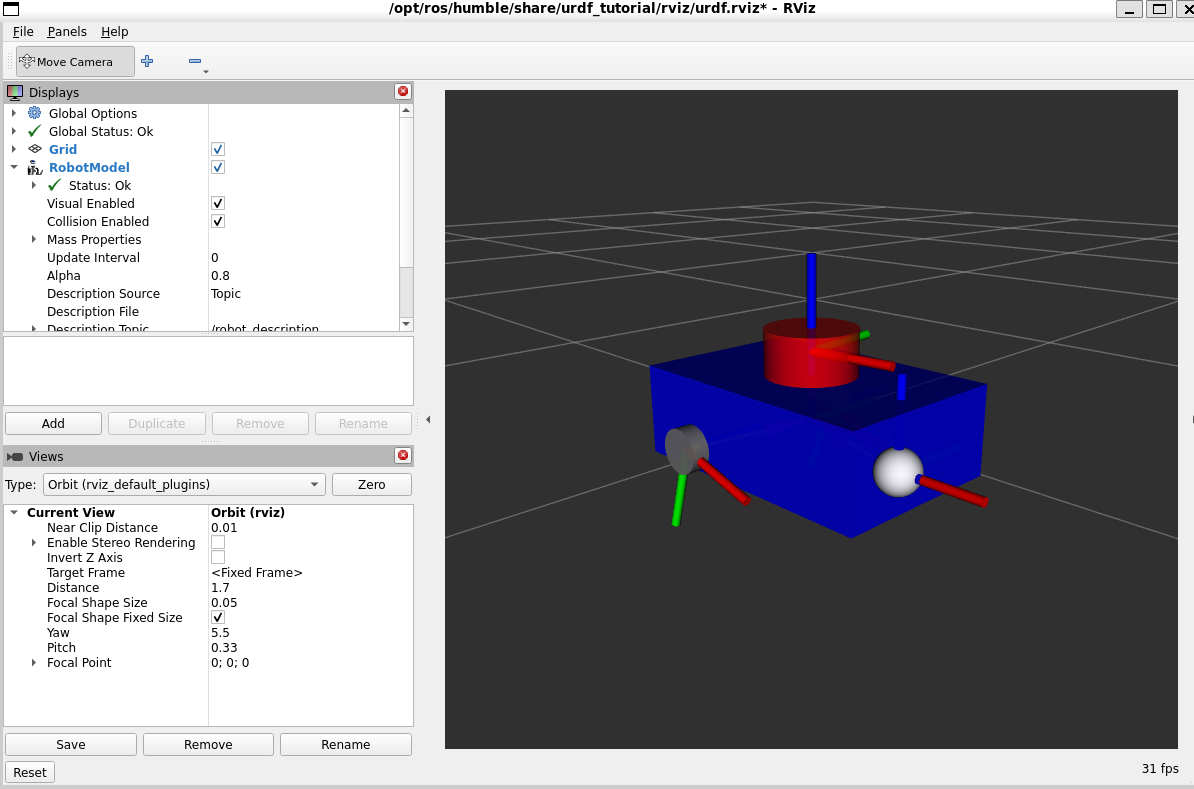Close the Views panel with red X
1194x789 pixels.
[403, 456]
